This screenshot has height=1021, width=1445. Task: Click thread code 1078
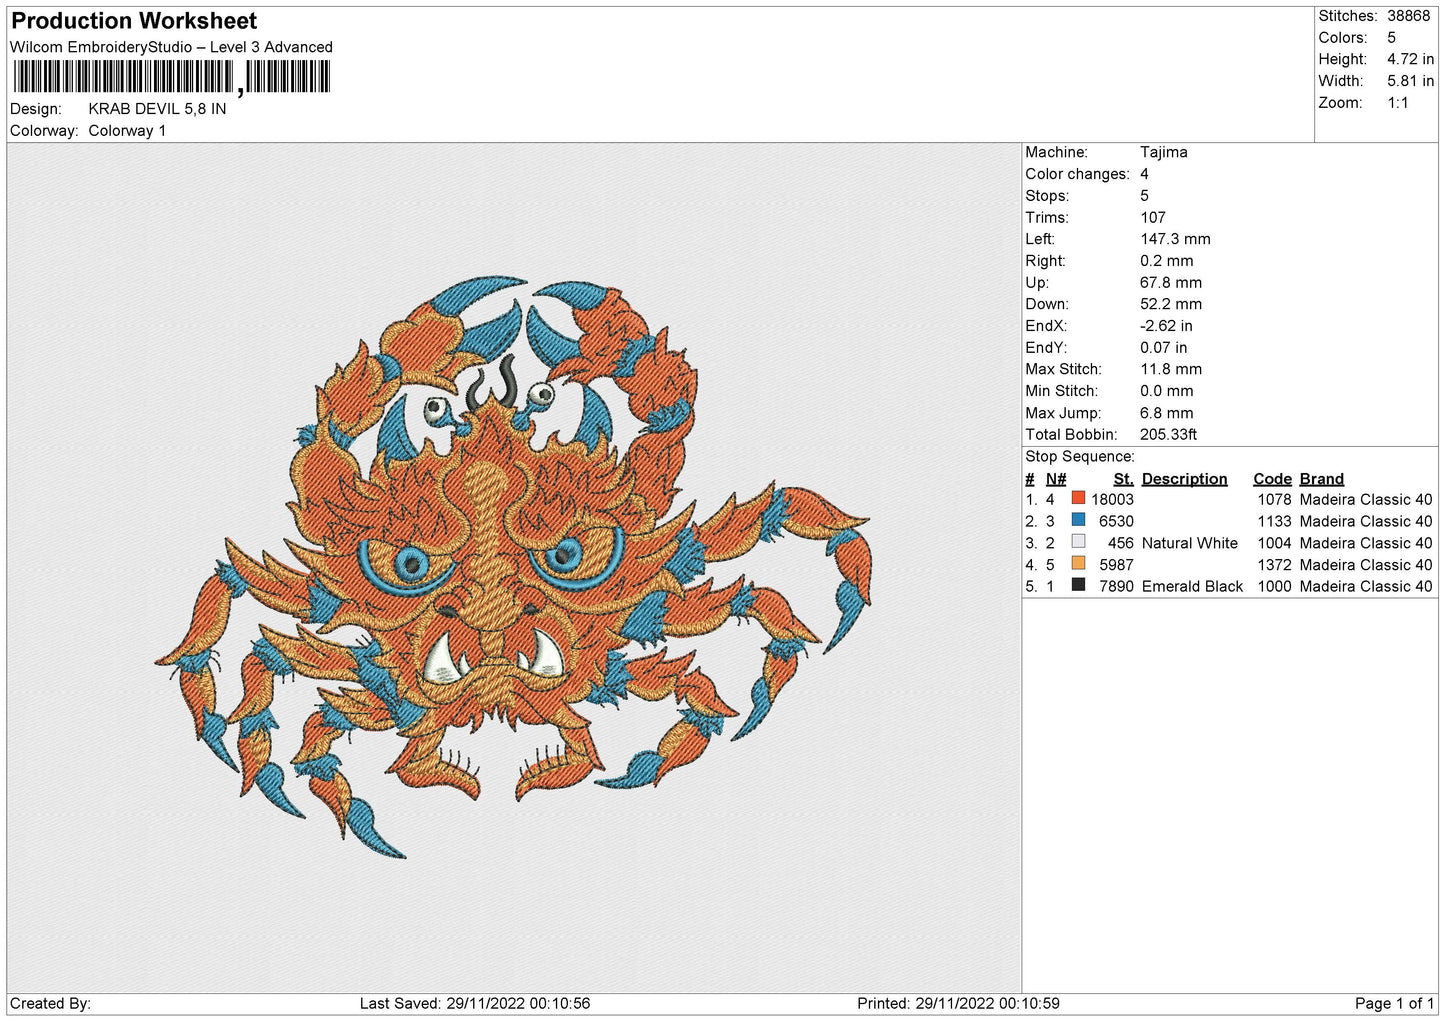click(1274, 499)
